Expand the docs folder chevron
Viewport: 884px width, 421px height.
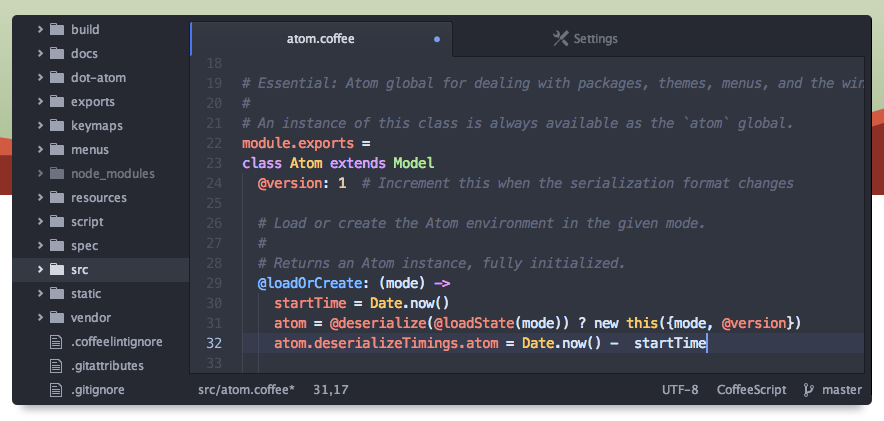(40, 54)
